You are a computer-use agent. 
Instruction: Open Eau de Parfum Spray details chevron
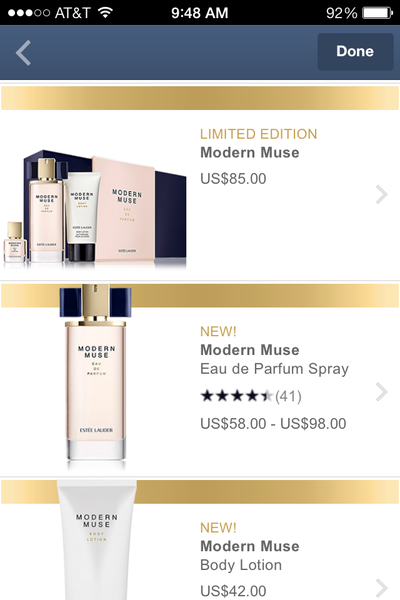click(382, 392)
